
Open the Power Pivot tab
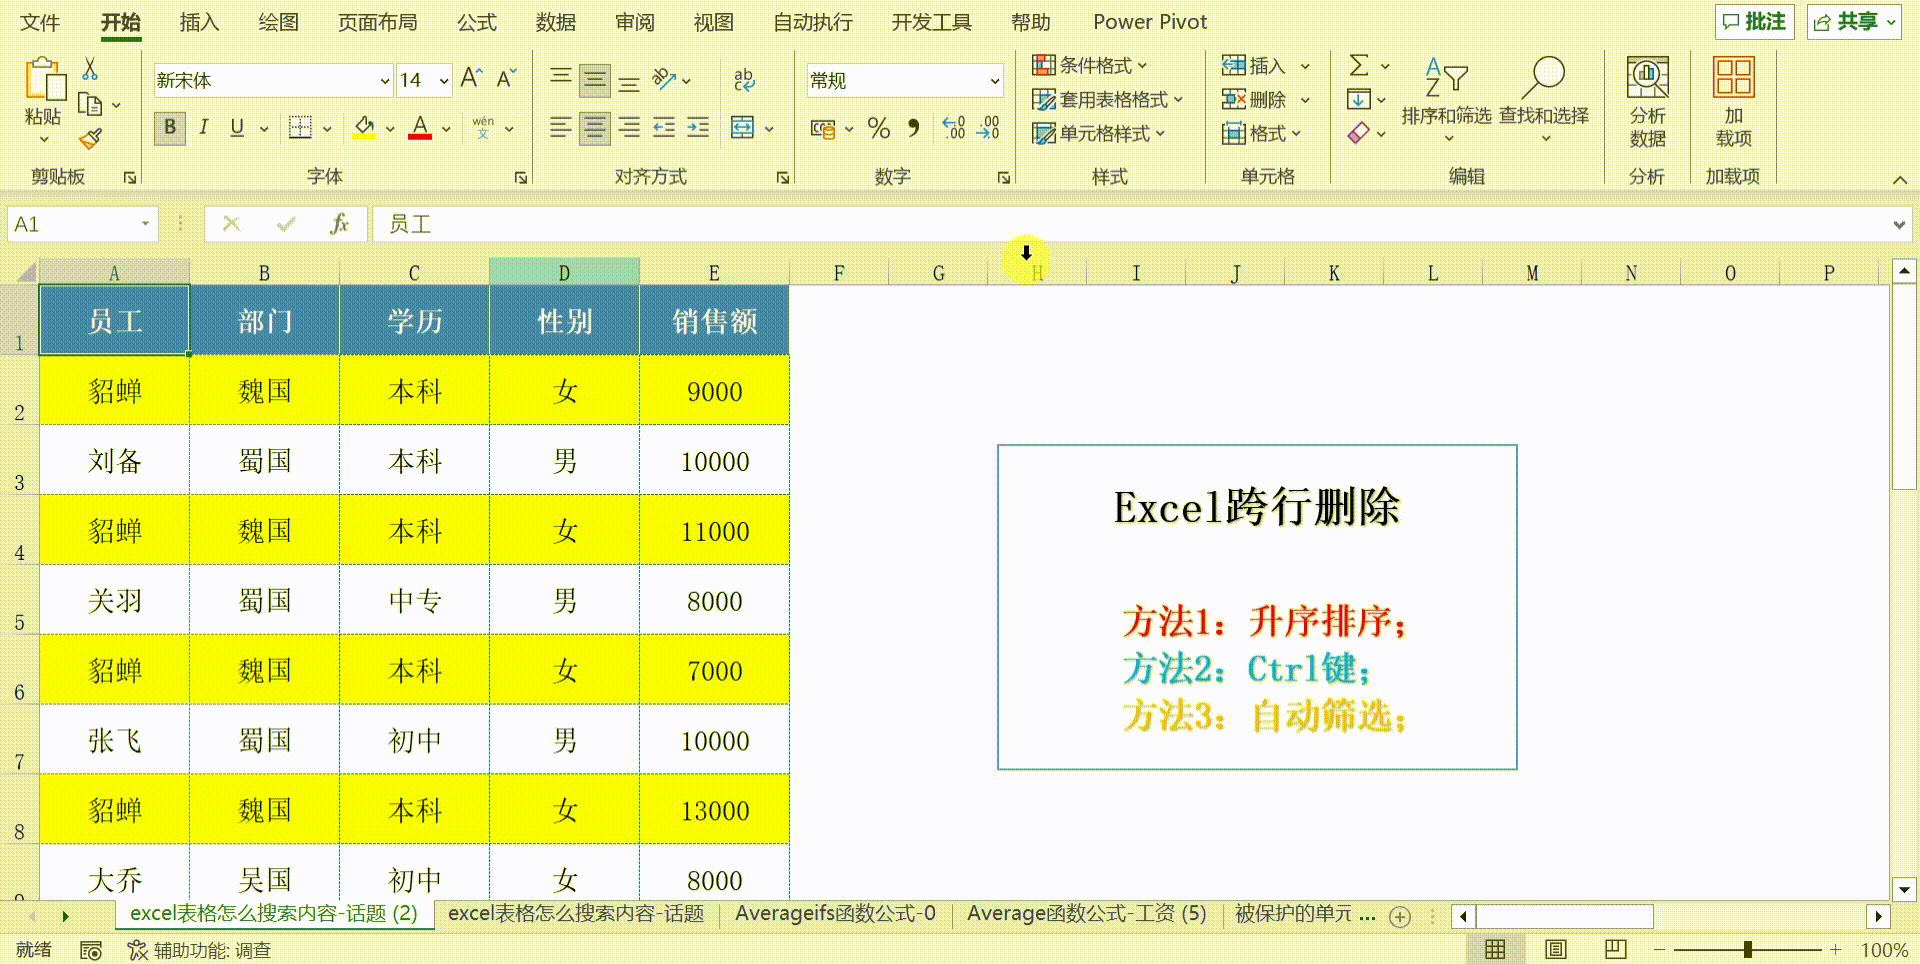1150,22
